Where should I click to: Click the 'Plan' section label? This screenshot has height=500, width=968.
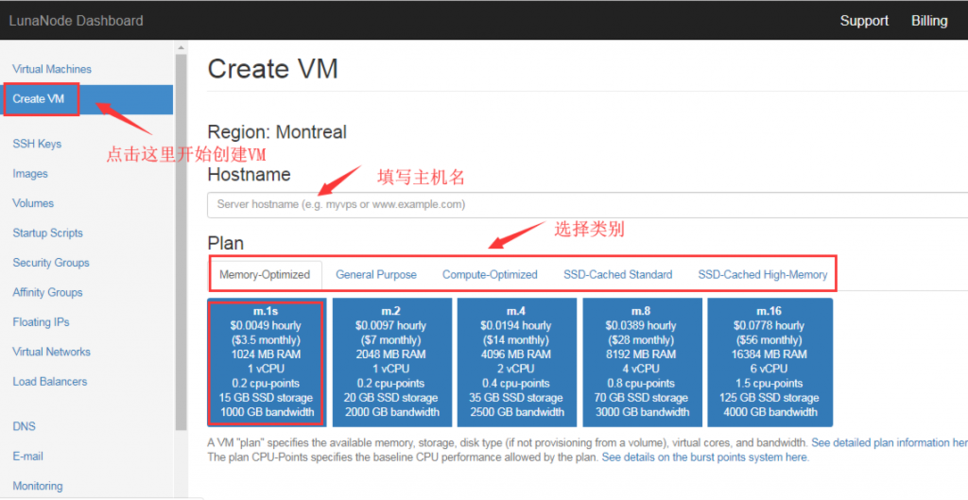[x=225, y=243]
